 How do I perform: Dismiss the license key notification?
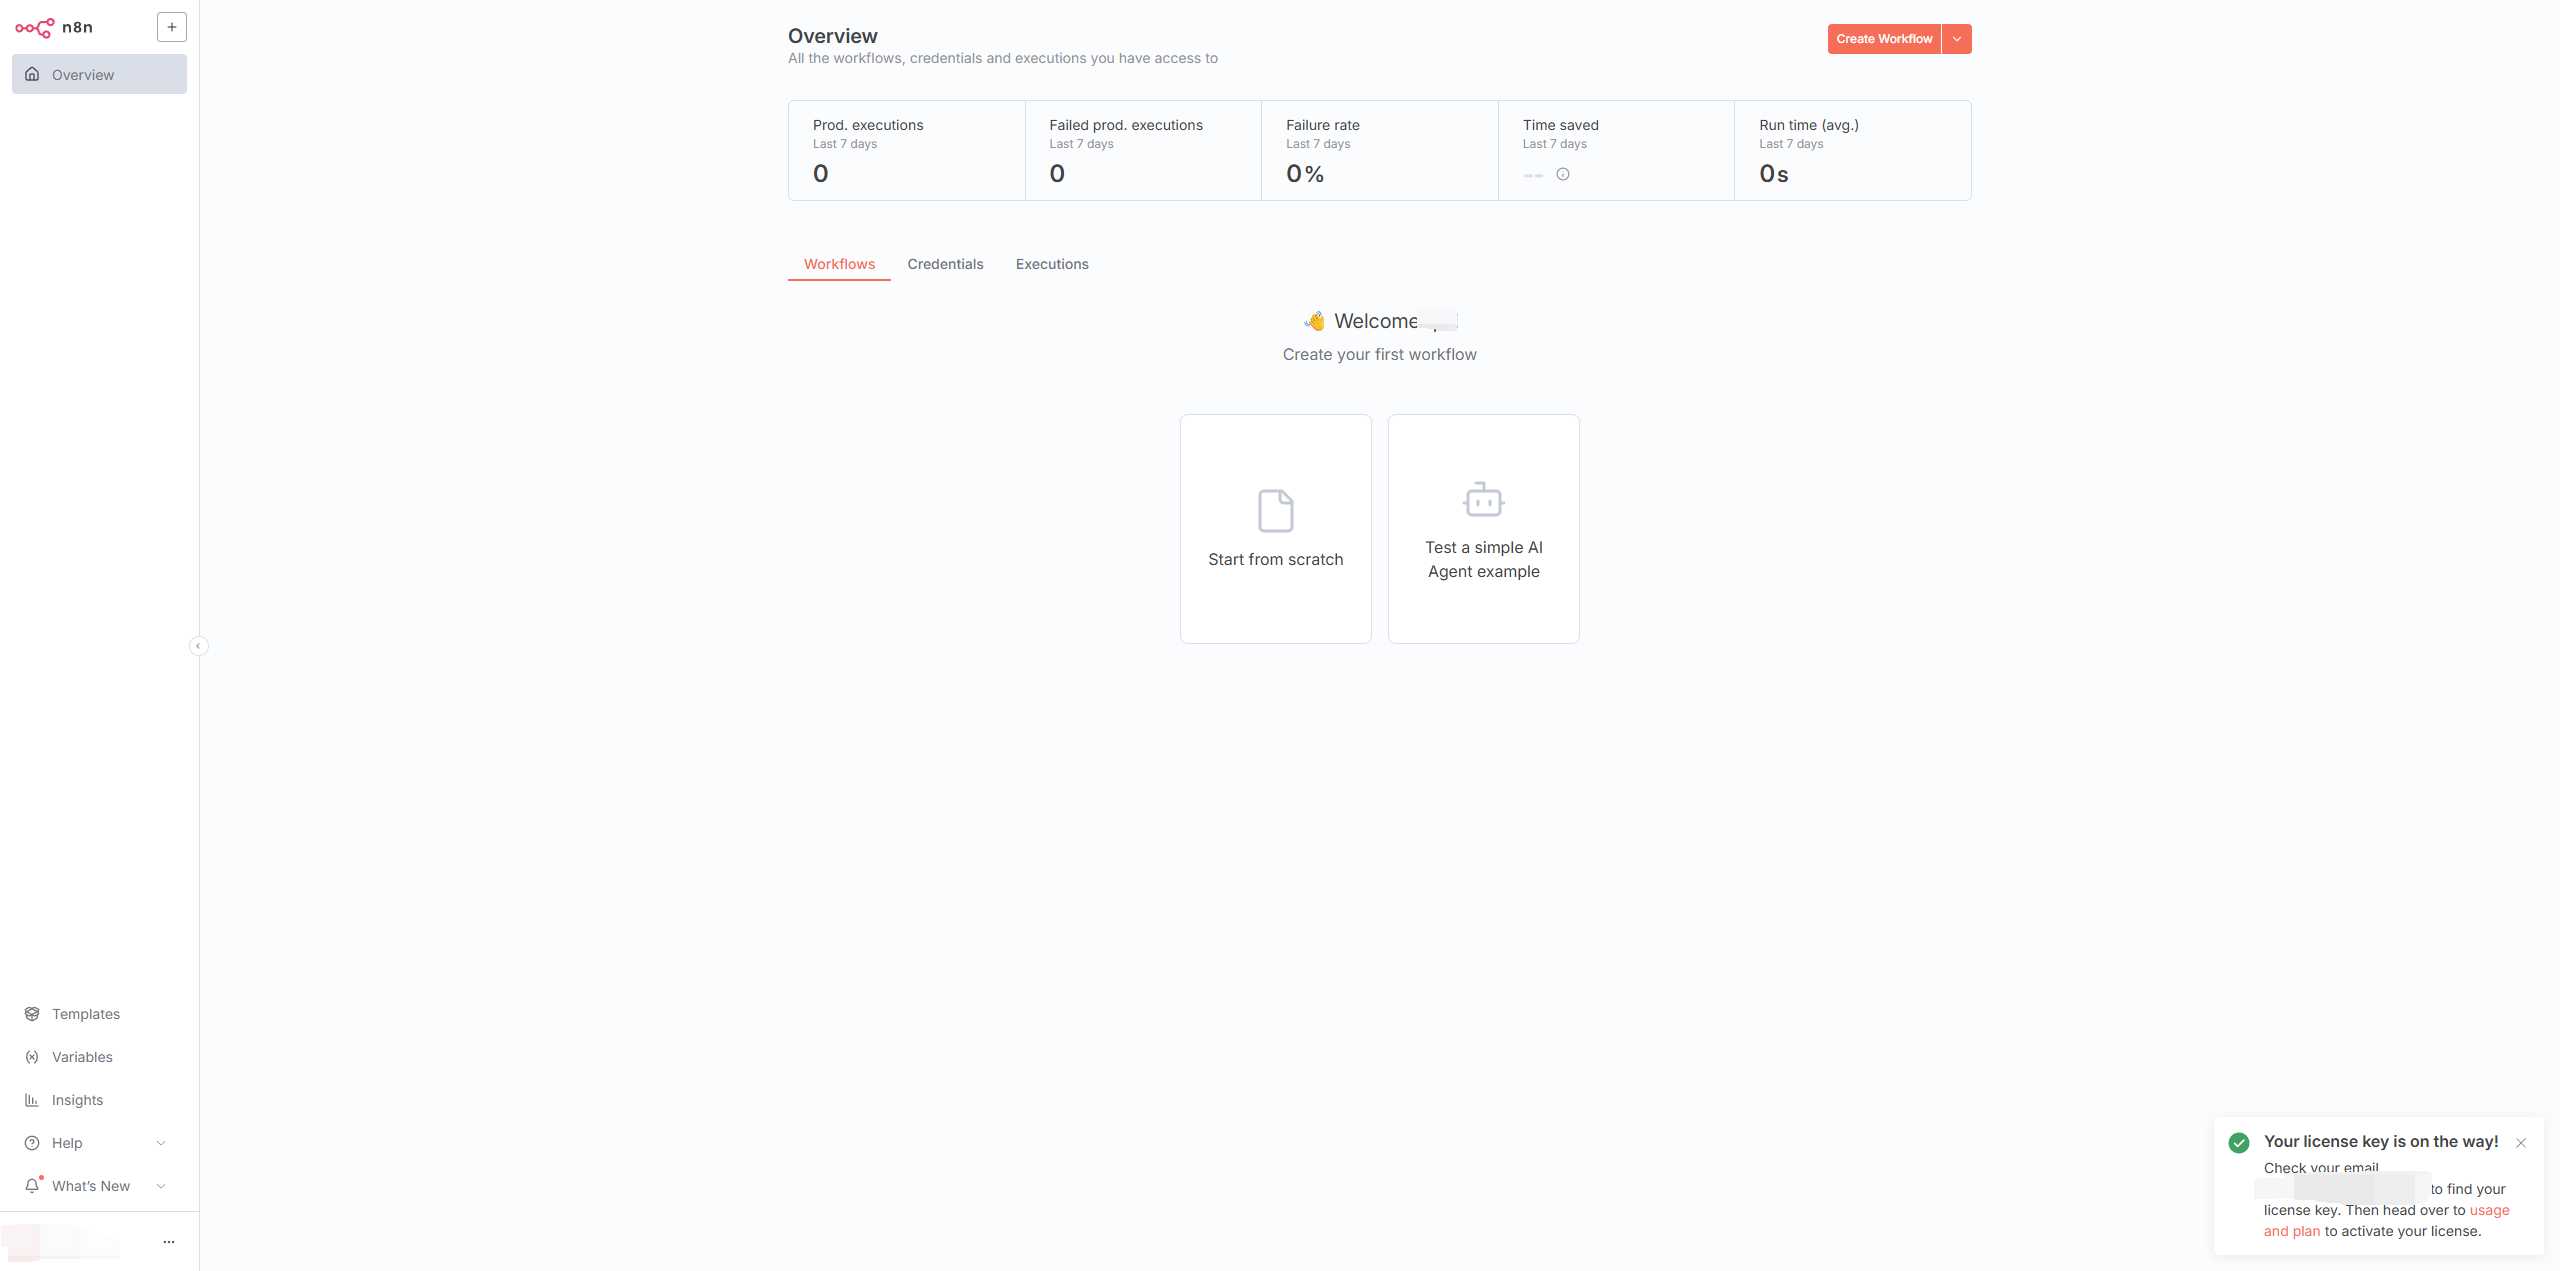click(x=2521, y=1143)
